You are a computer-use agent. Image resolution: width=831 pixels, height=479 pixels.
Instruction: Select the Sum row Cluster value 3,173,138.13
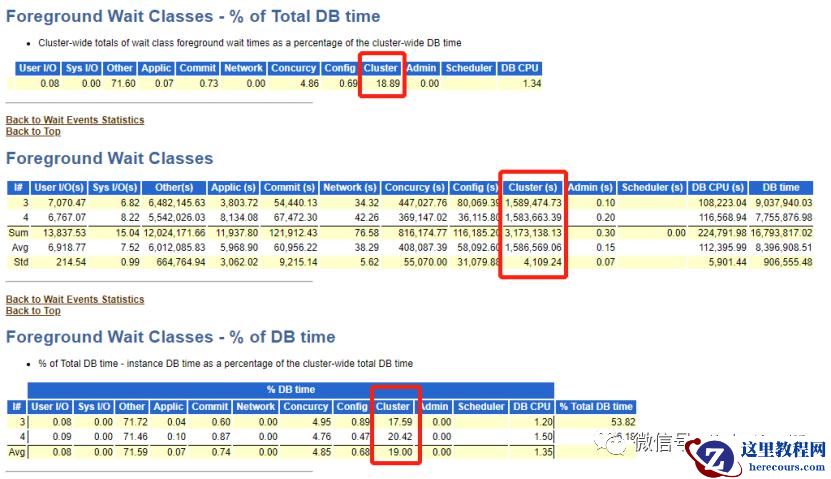coord(533,233)
